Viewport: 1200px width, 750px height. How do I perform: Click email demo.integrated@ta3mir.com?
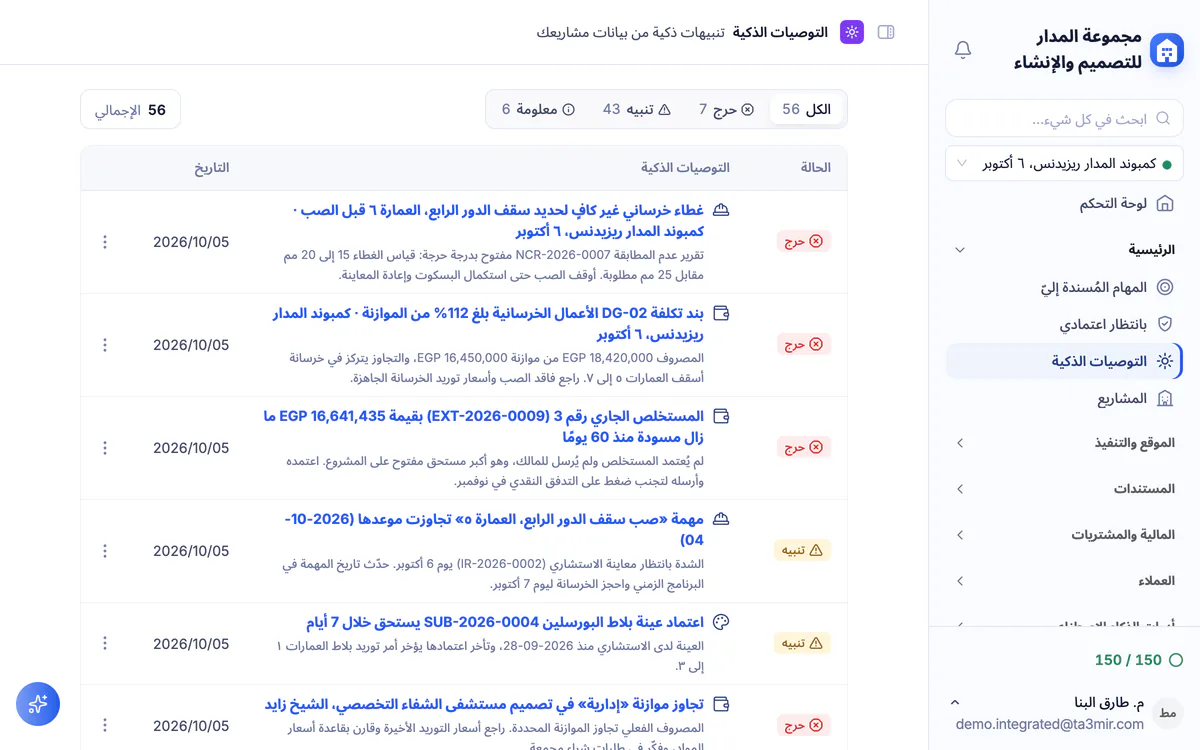click(x=1049, y=723)
